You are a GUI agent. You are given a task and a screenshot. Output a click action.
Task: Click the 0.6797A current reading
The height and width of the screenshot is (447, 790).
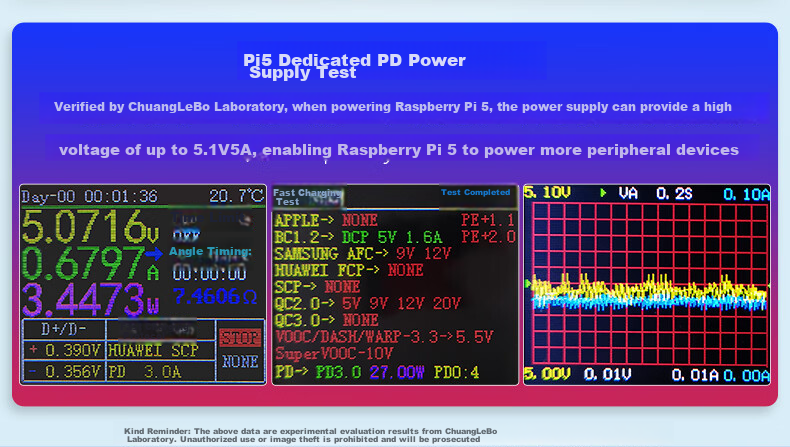click(x=90, y=264)
